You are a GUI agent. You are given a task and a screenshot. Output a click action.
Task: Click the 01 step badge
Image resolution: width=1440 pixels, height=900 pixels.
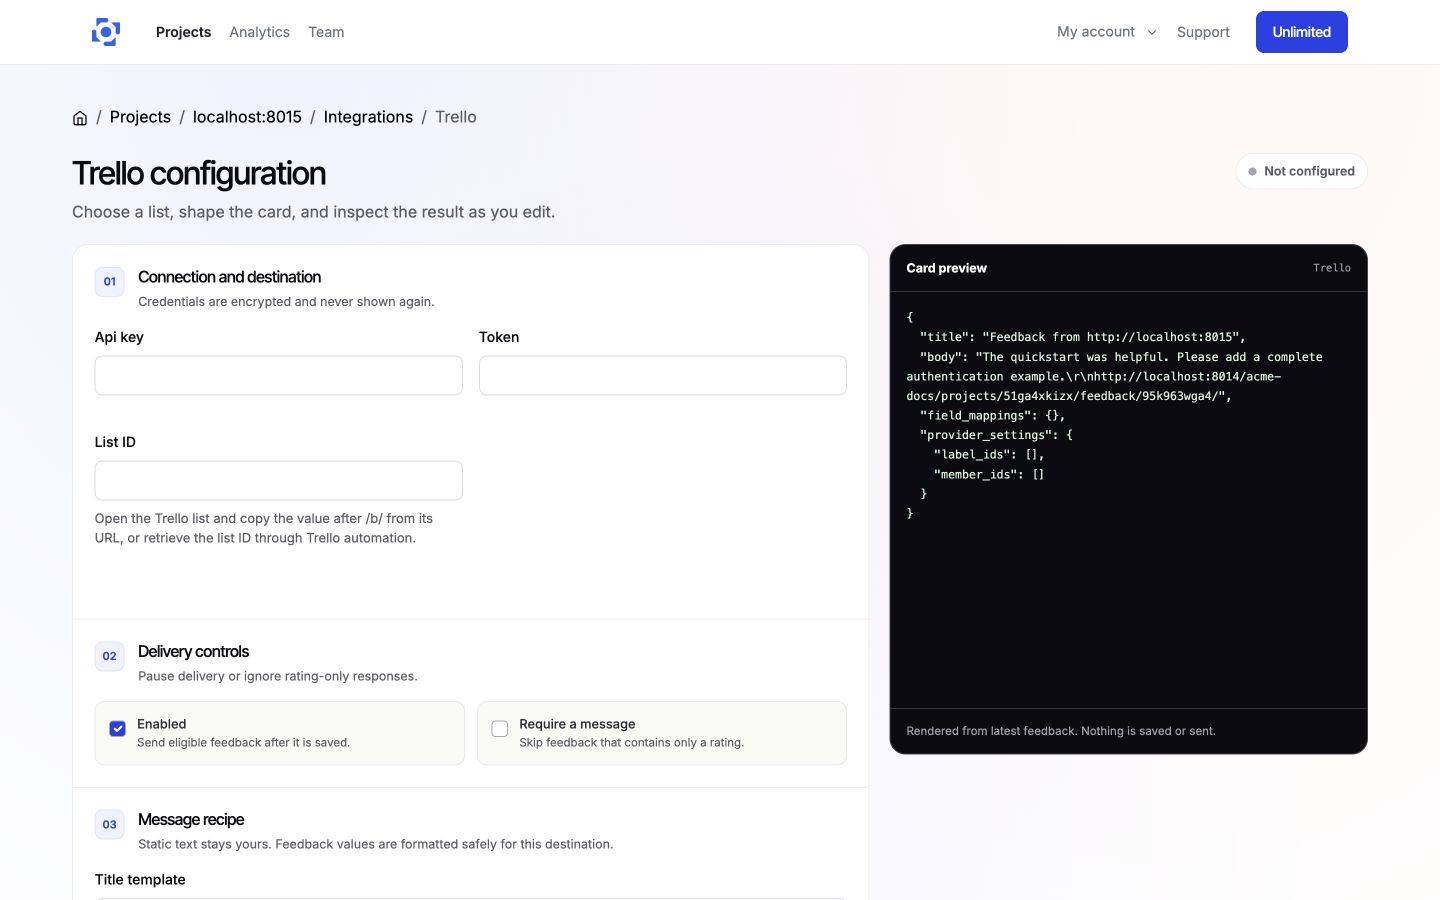(x=110, y=281)
